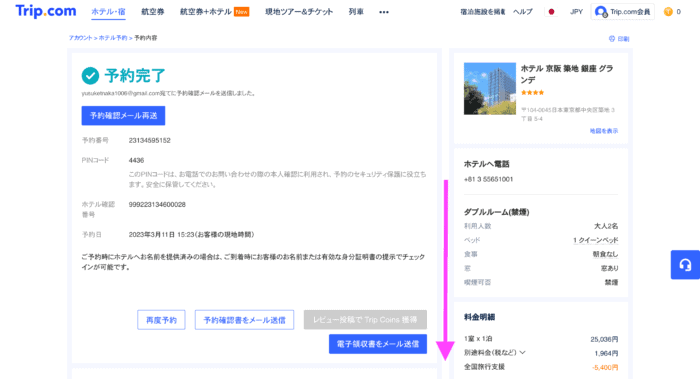The height and width of the screenshot is (379, 700).
Task: Print the booking via 印刷
Action: pos(619,39)
